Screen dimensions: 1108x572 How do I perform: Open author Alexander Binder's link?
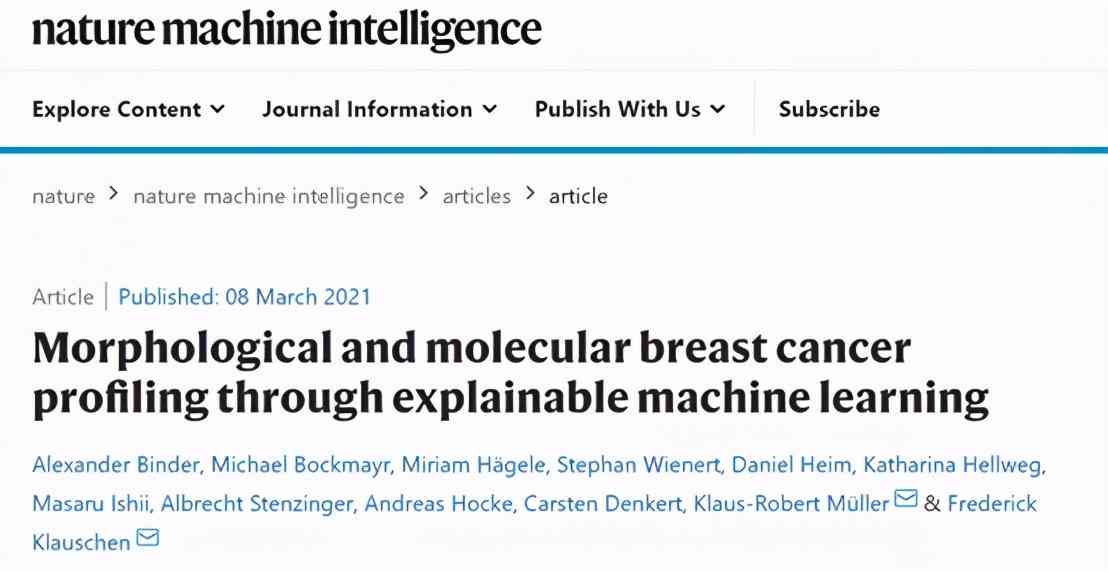[x=116, y=465]
